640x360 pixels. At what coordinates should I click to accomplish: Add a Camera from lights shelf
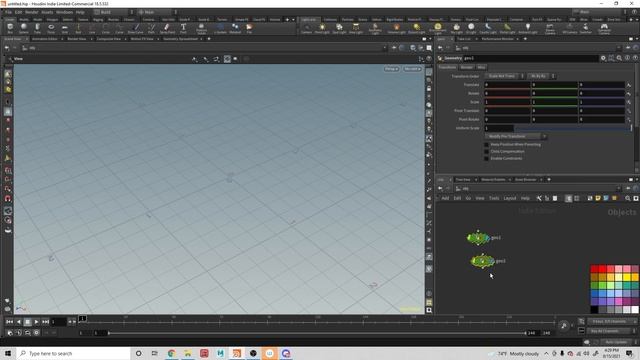[307, 28]
